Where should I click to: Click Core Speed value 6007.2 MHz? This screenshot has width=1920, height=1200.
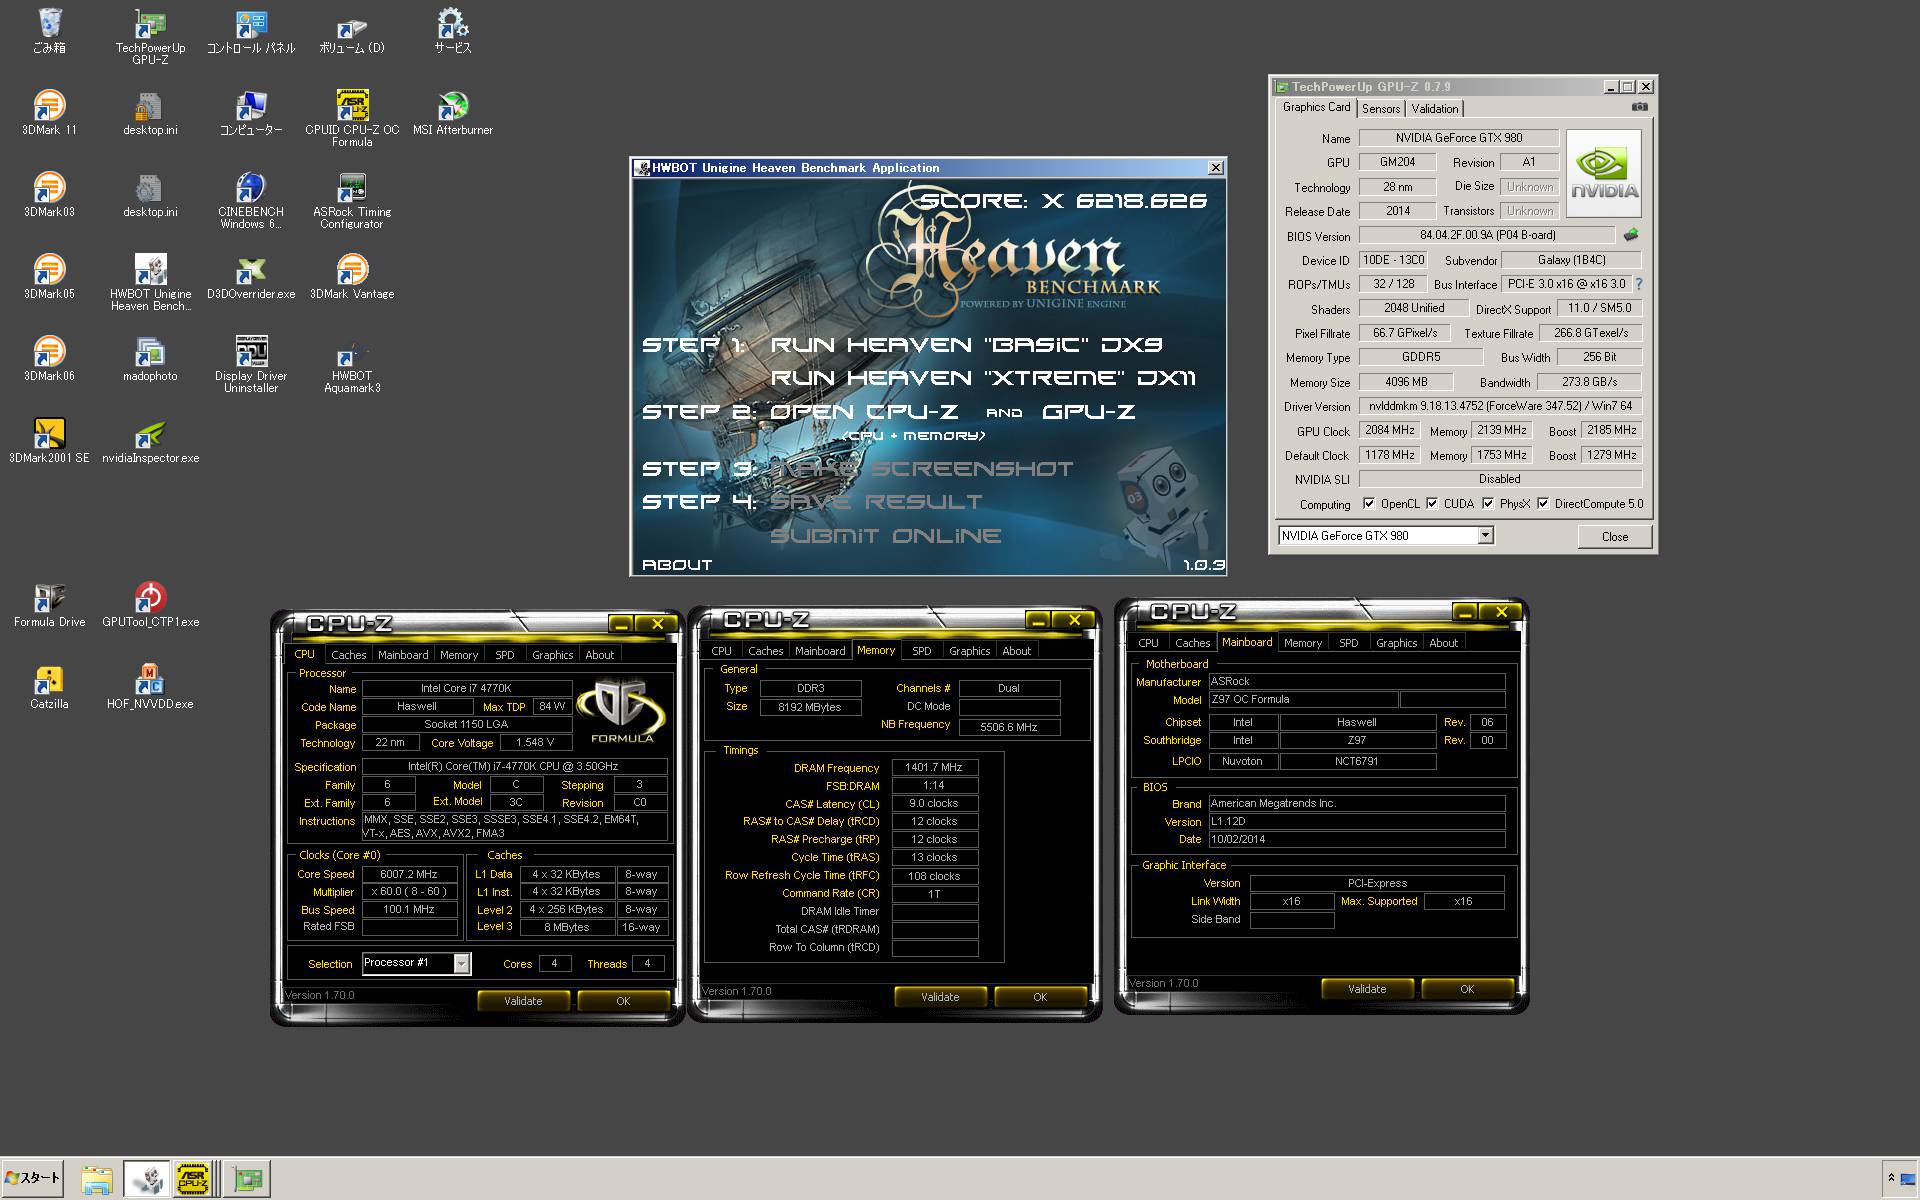click(x=409, y=874)
